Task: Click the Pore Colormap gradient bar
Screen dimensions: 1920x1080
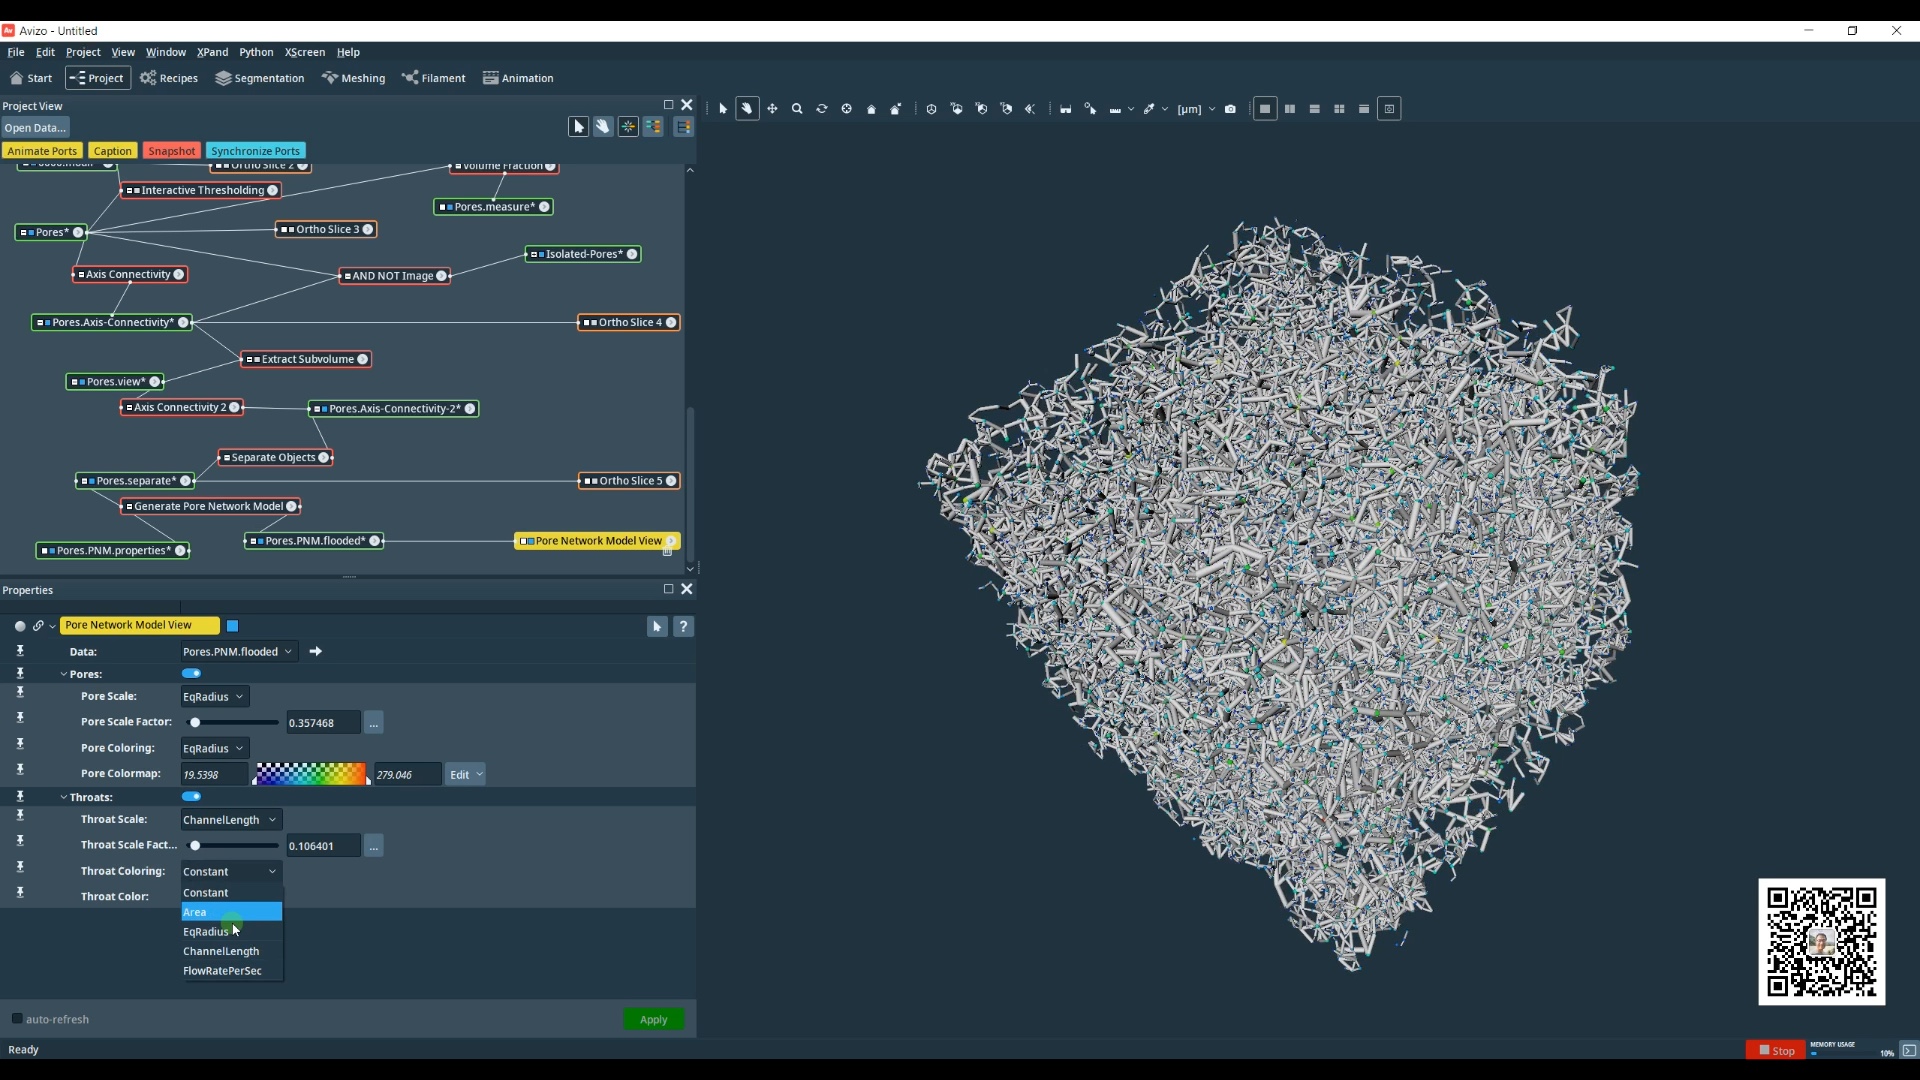Action: [311, 775]
